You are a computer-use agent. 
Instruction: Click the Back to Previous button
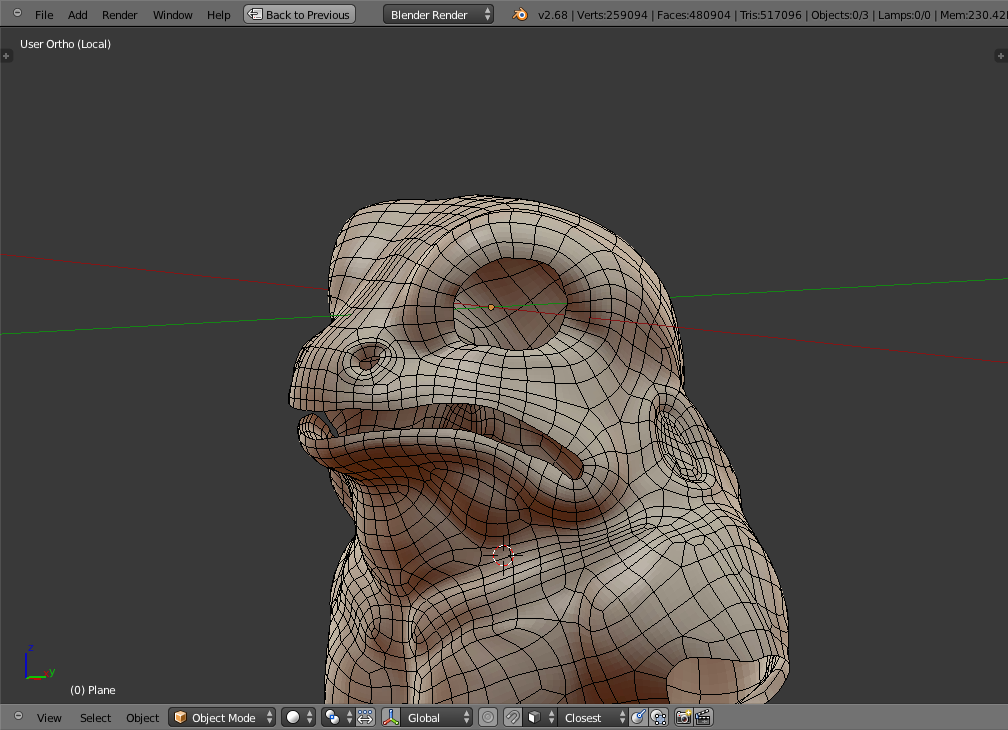click(x=299, y=15)
